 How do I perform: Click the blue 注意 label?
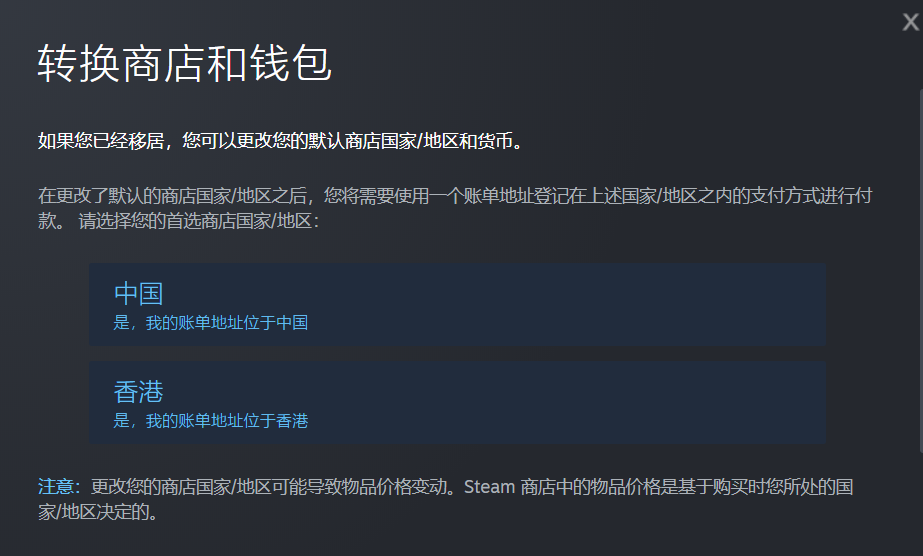(x=58, y=487)
